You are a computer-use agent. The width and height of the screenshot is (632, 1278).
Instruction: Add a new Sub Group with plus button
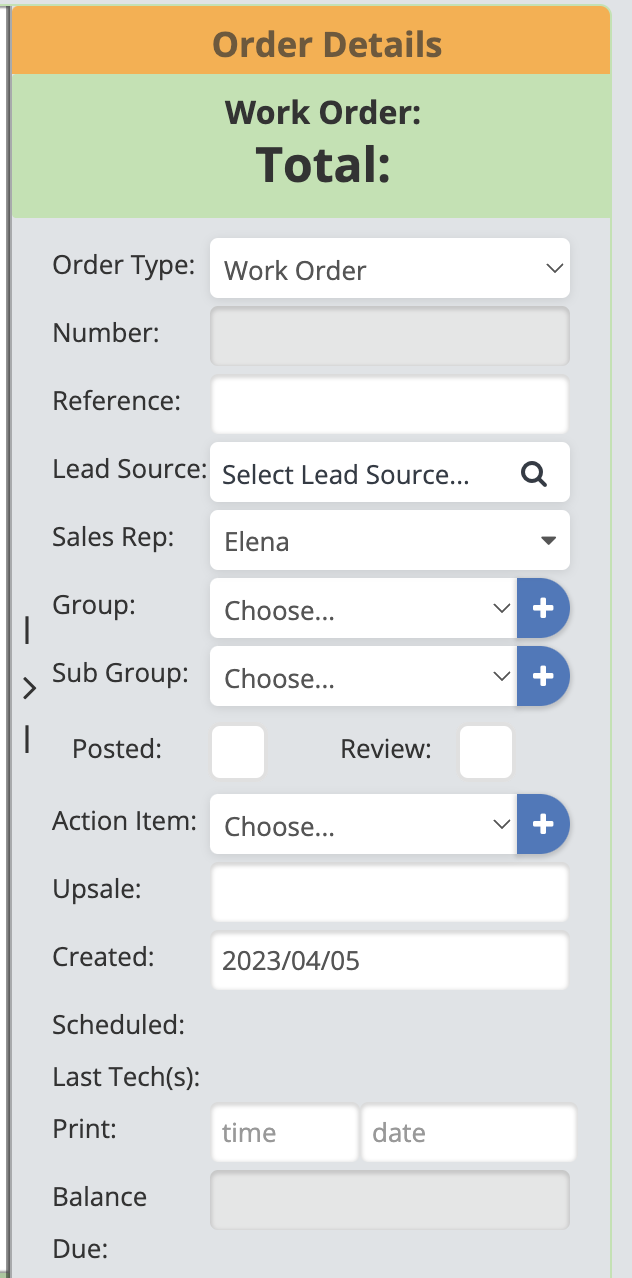pyautogui.click(x=543, y=676)
